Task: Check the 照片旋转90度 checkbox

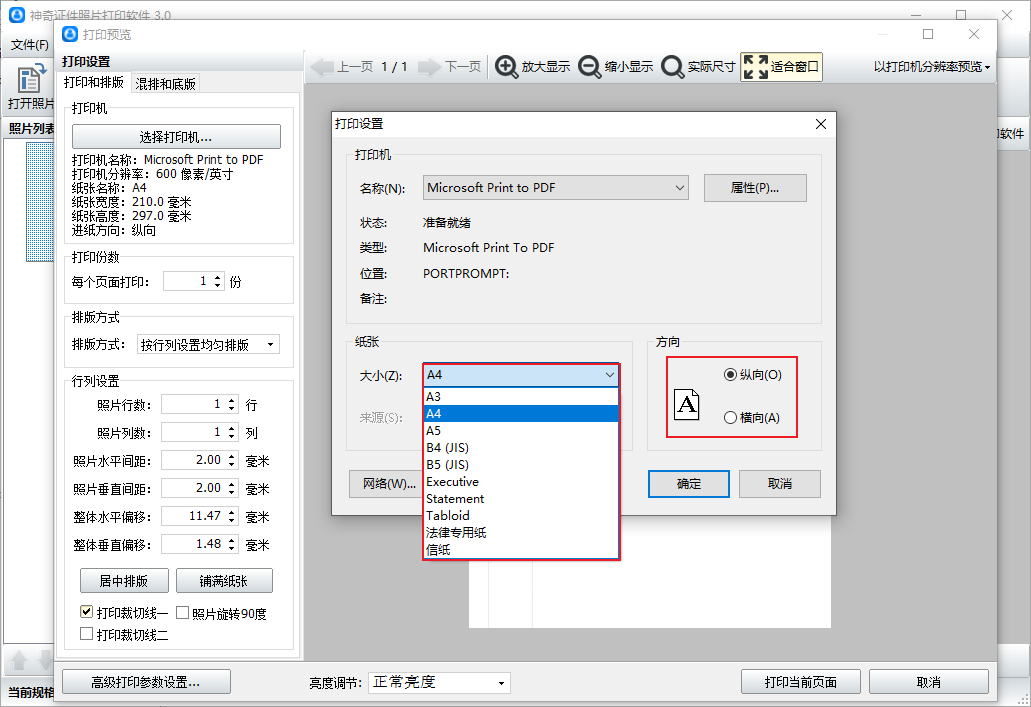Action: [x=180, y=611]
